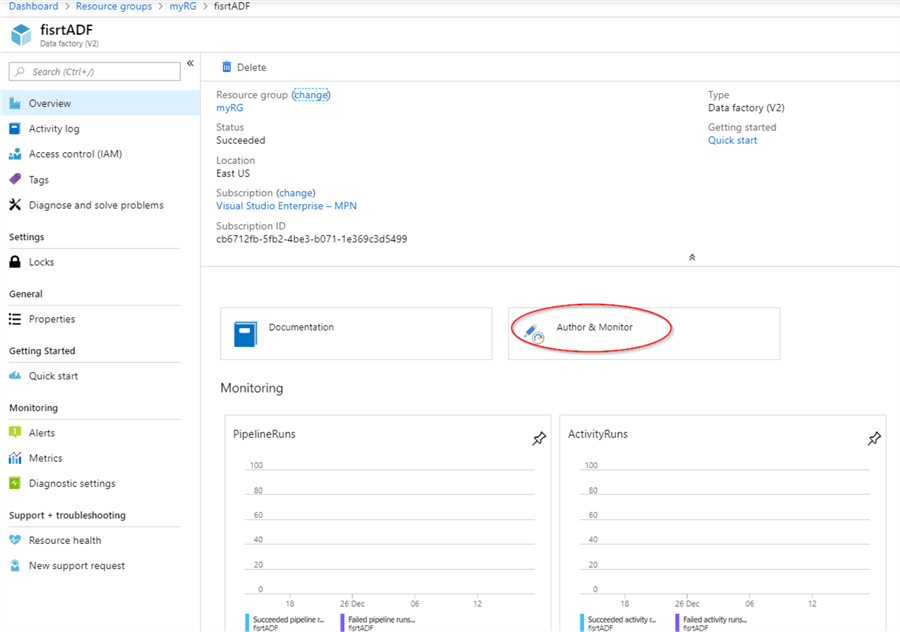Viewport: 900px width, 632px height.
Task: Go to myRG breadcrumb link
Action: coord(183,6)
